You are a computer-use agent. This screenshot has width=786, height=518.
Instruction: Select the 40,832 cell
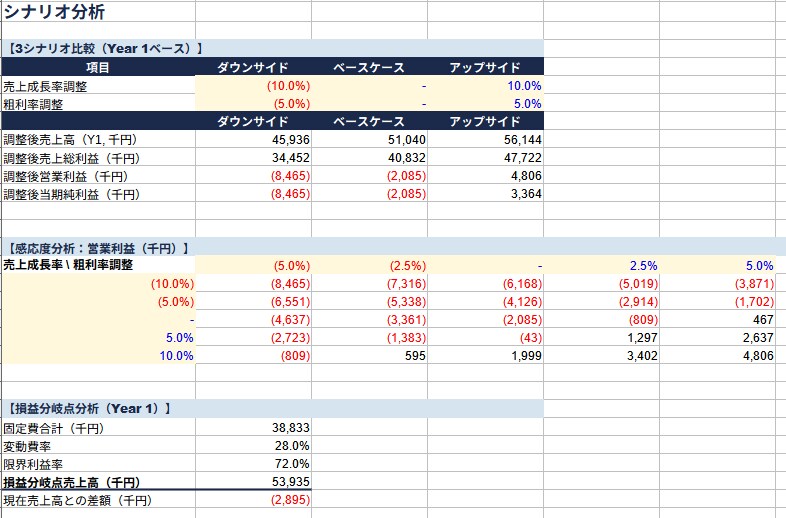tap(369, 157)
